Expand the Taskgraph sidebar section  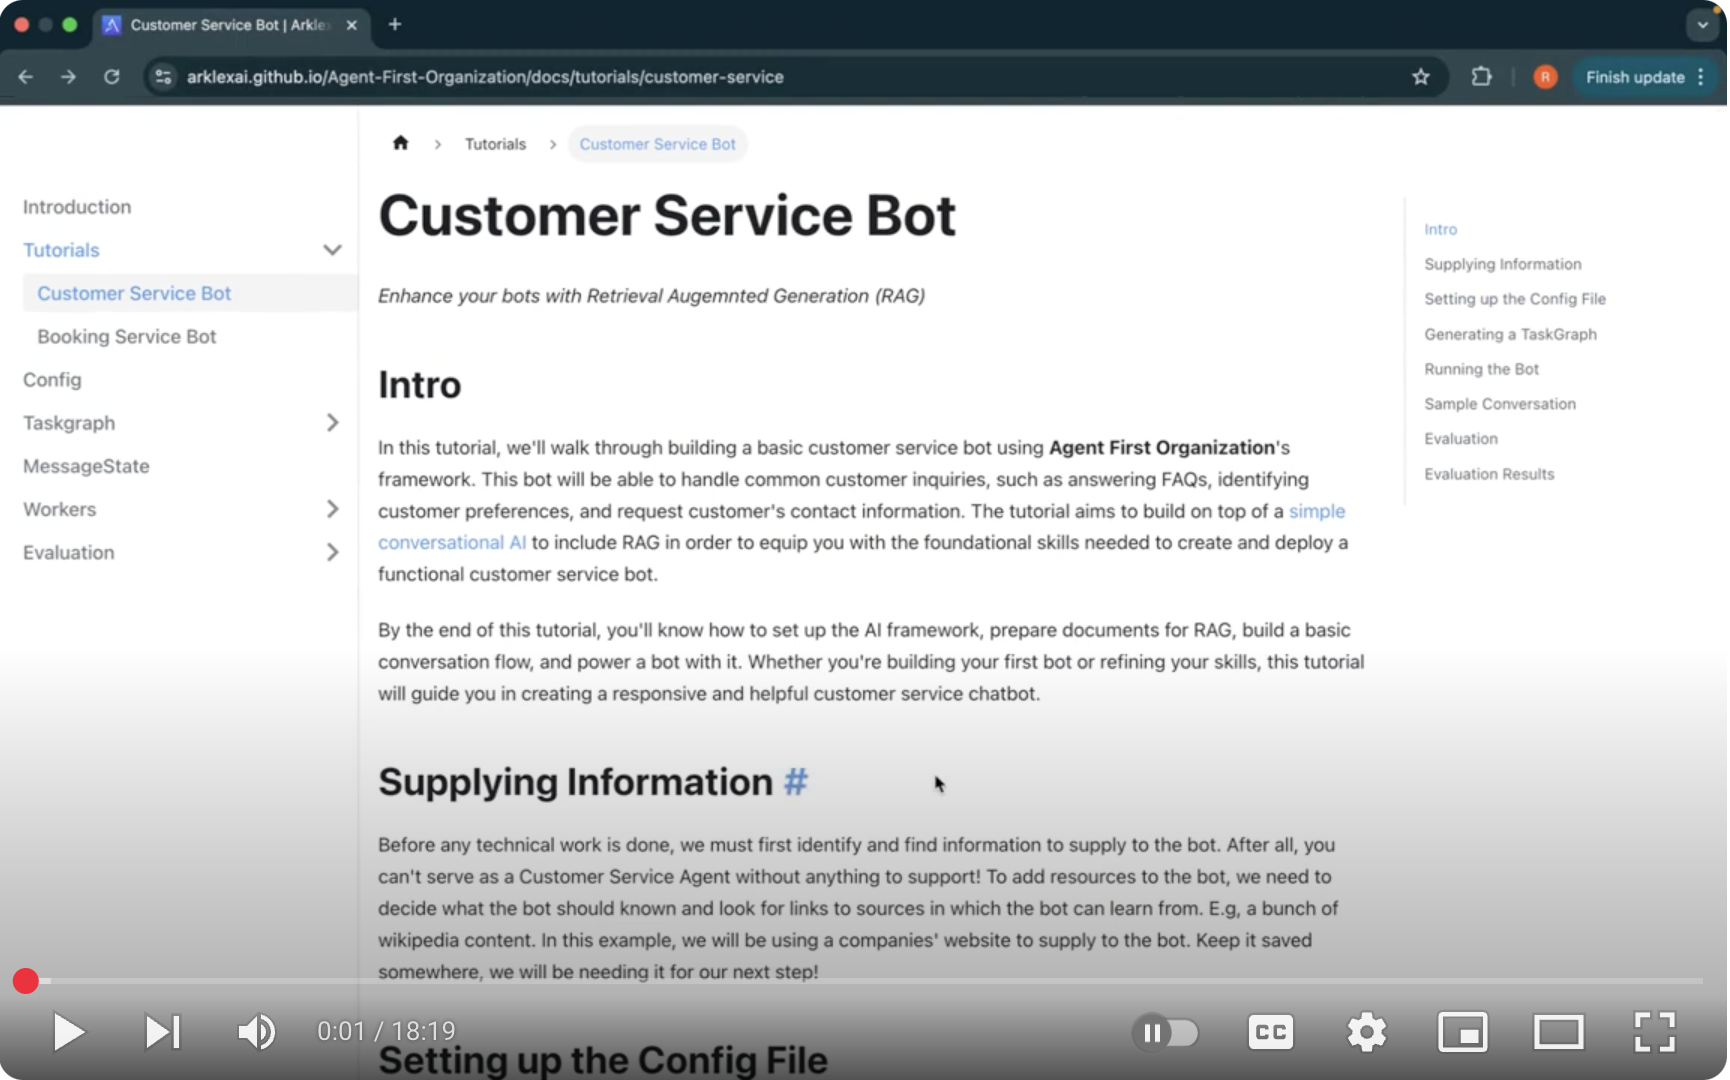point(333,422)
